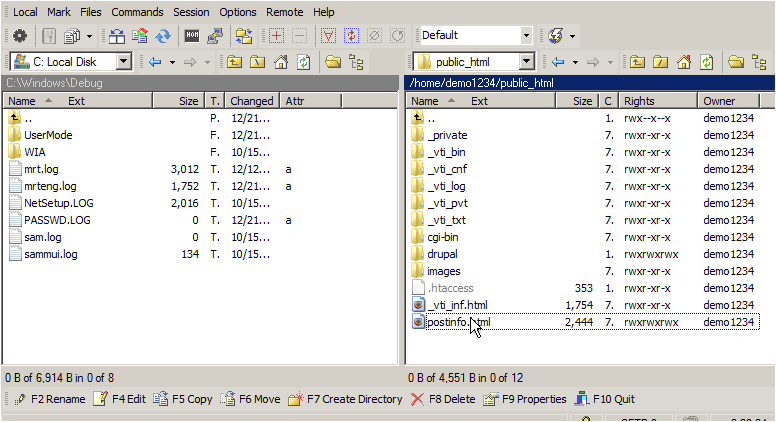Click F9 Properties button
This screenshot has width=776, height=422.
(525, 399)
